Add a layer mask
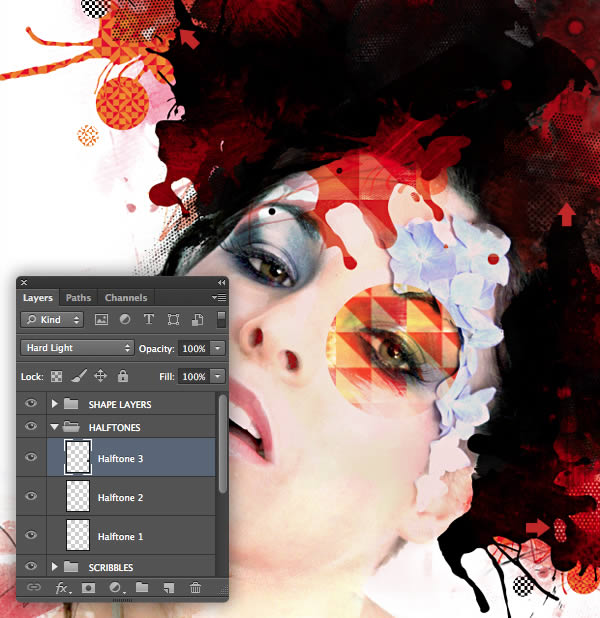The height and width of the screenshot is (618, 600). tap(88, 588)
